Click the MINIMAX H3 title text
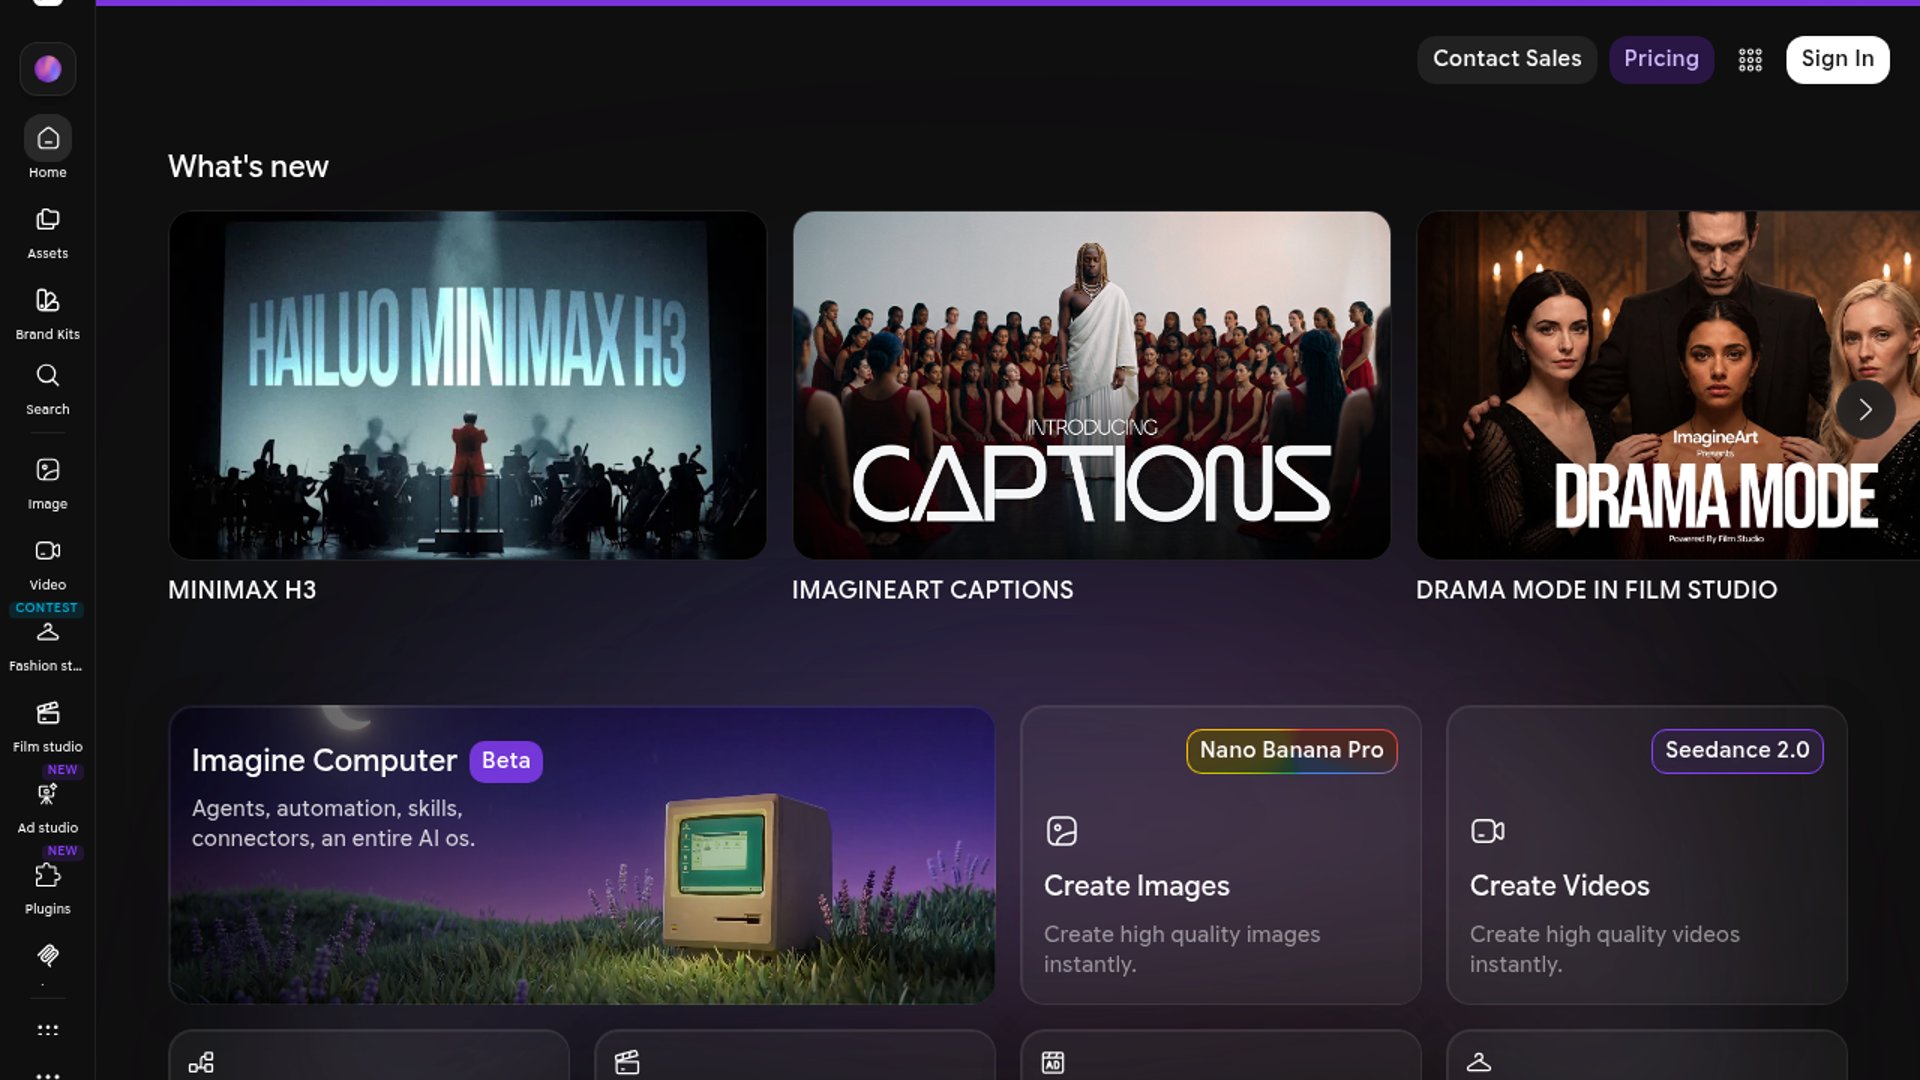The height and width of the screenshot is (1080, 1920). 242,590
